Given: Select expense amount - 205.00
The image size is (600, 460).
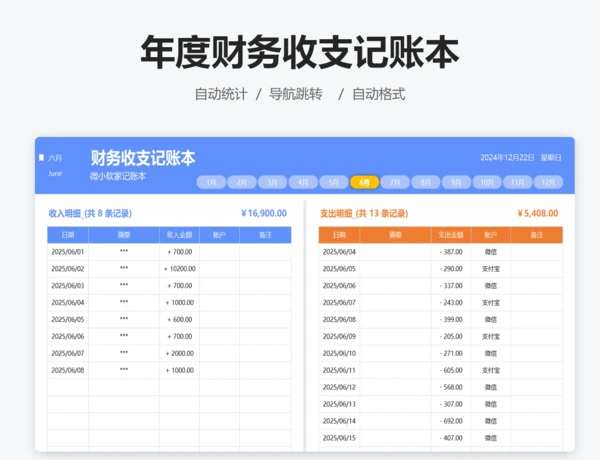Looking at the screenshot, I should click(451, 336).
